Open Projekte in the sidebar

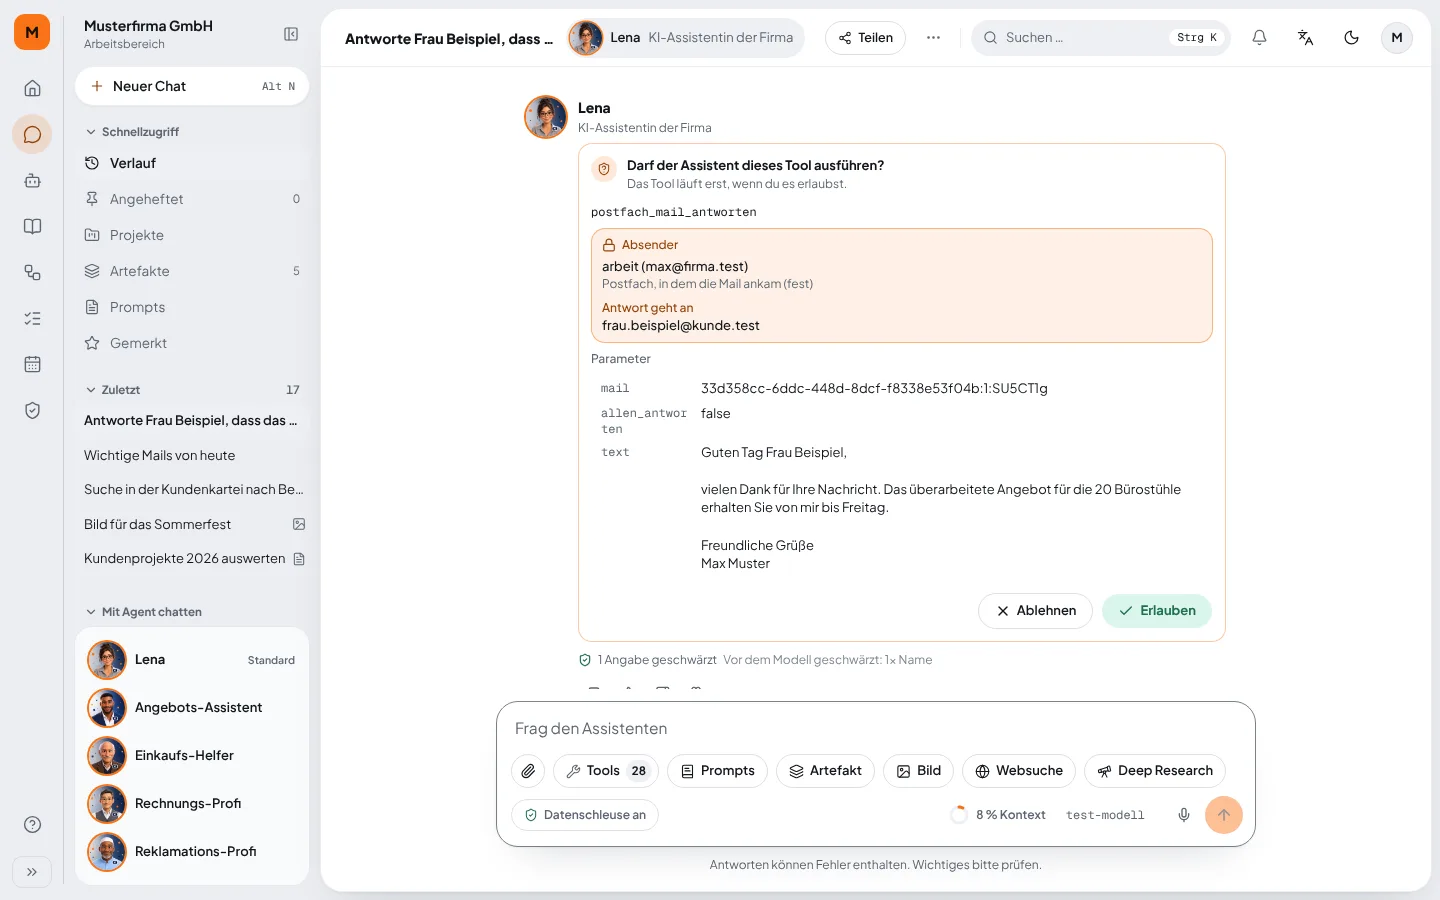192,235
